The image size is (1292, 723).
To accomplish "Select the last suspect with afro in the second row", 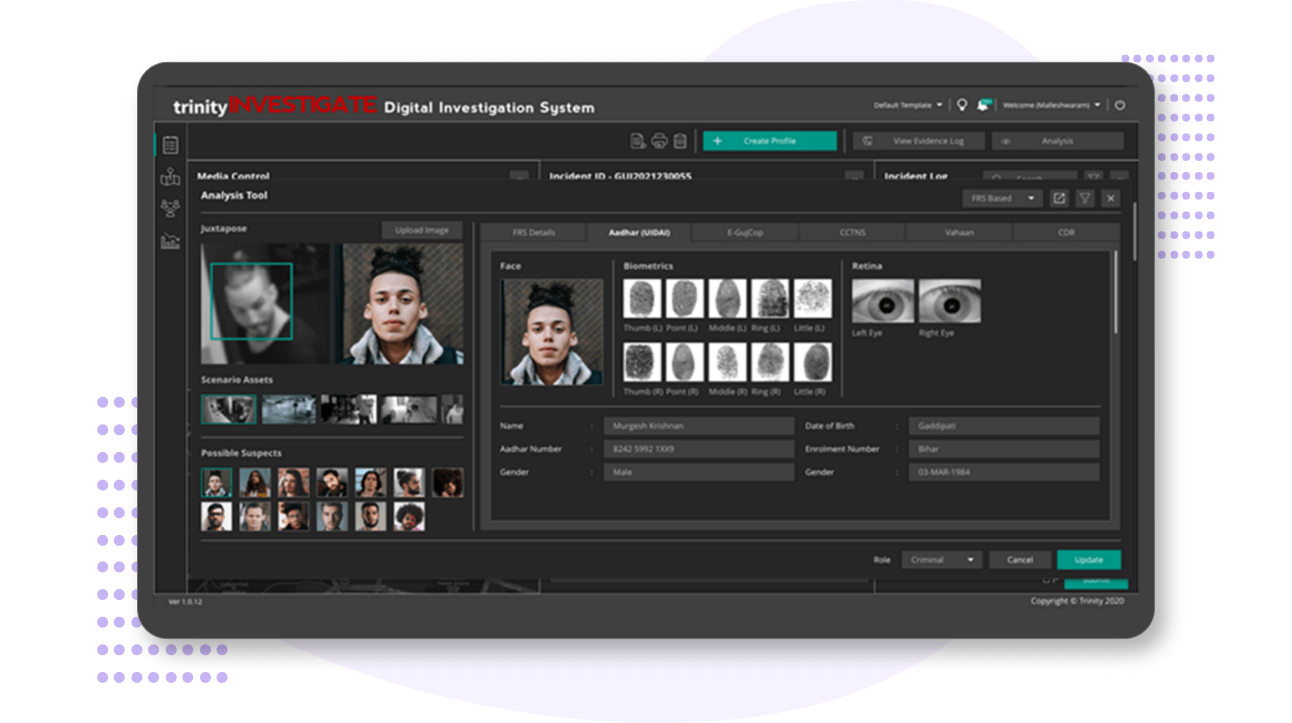I will click(409, 516).
